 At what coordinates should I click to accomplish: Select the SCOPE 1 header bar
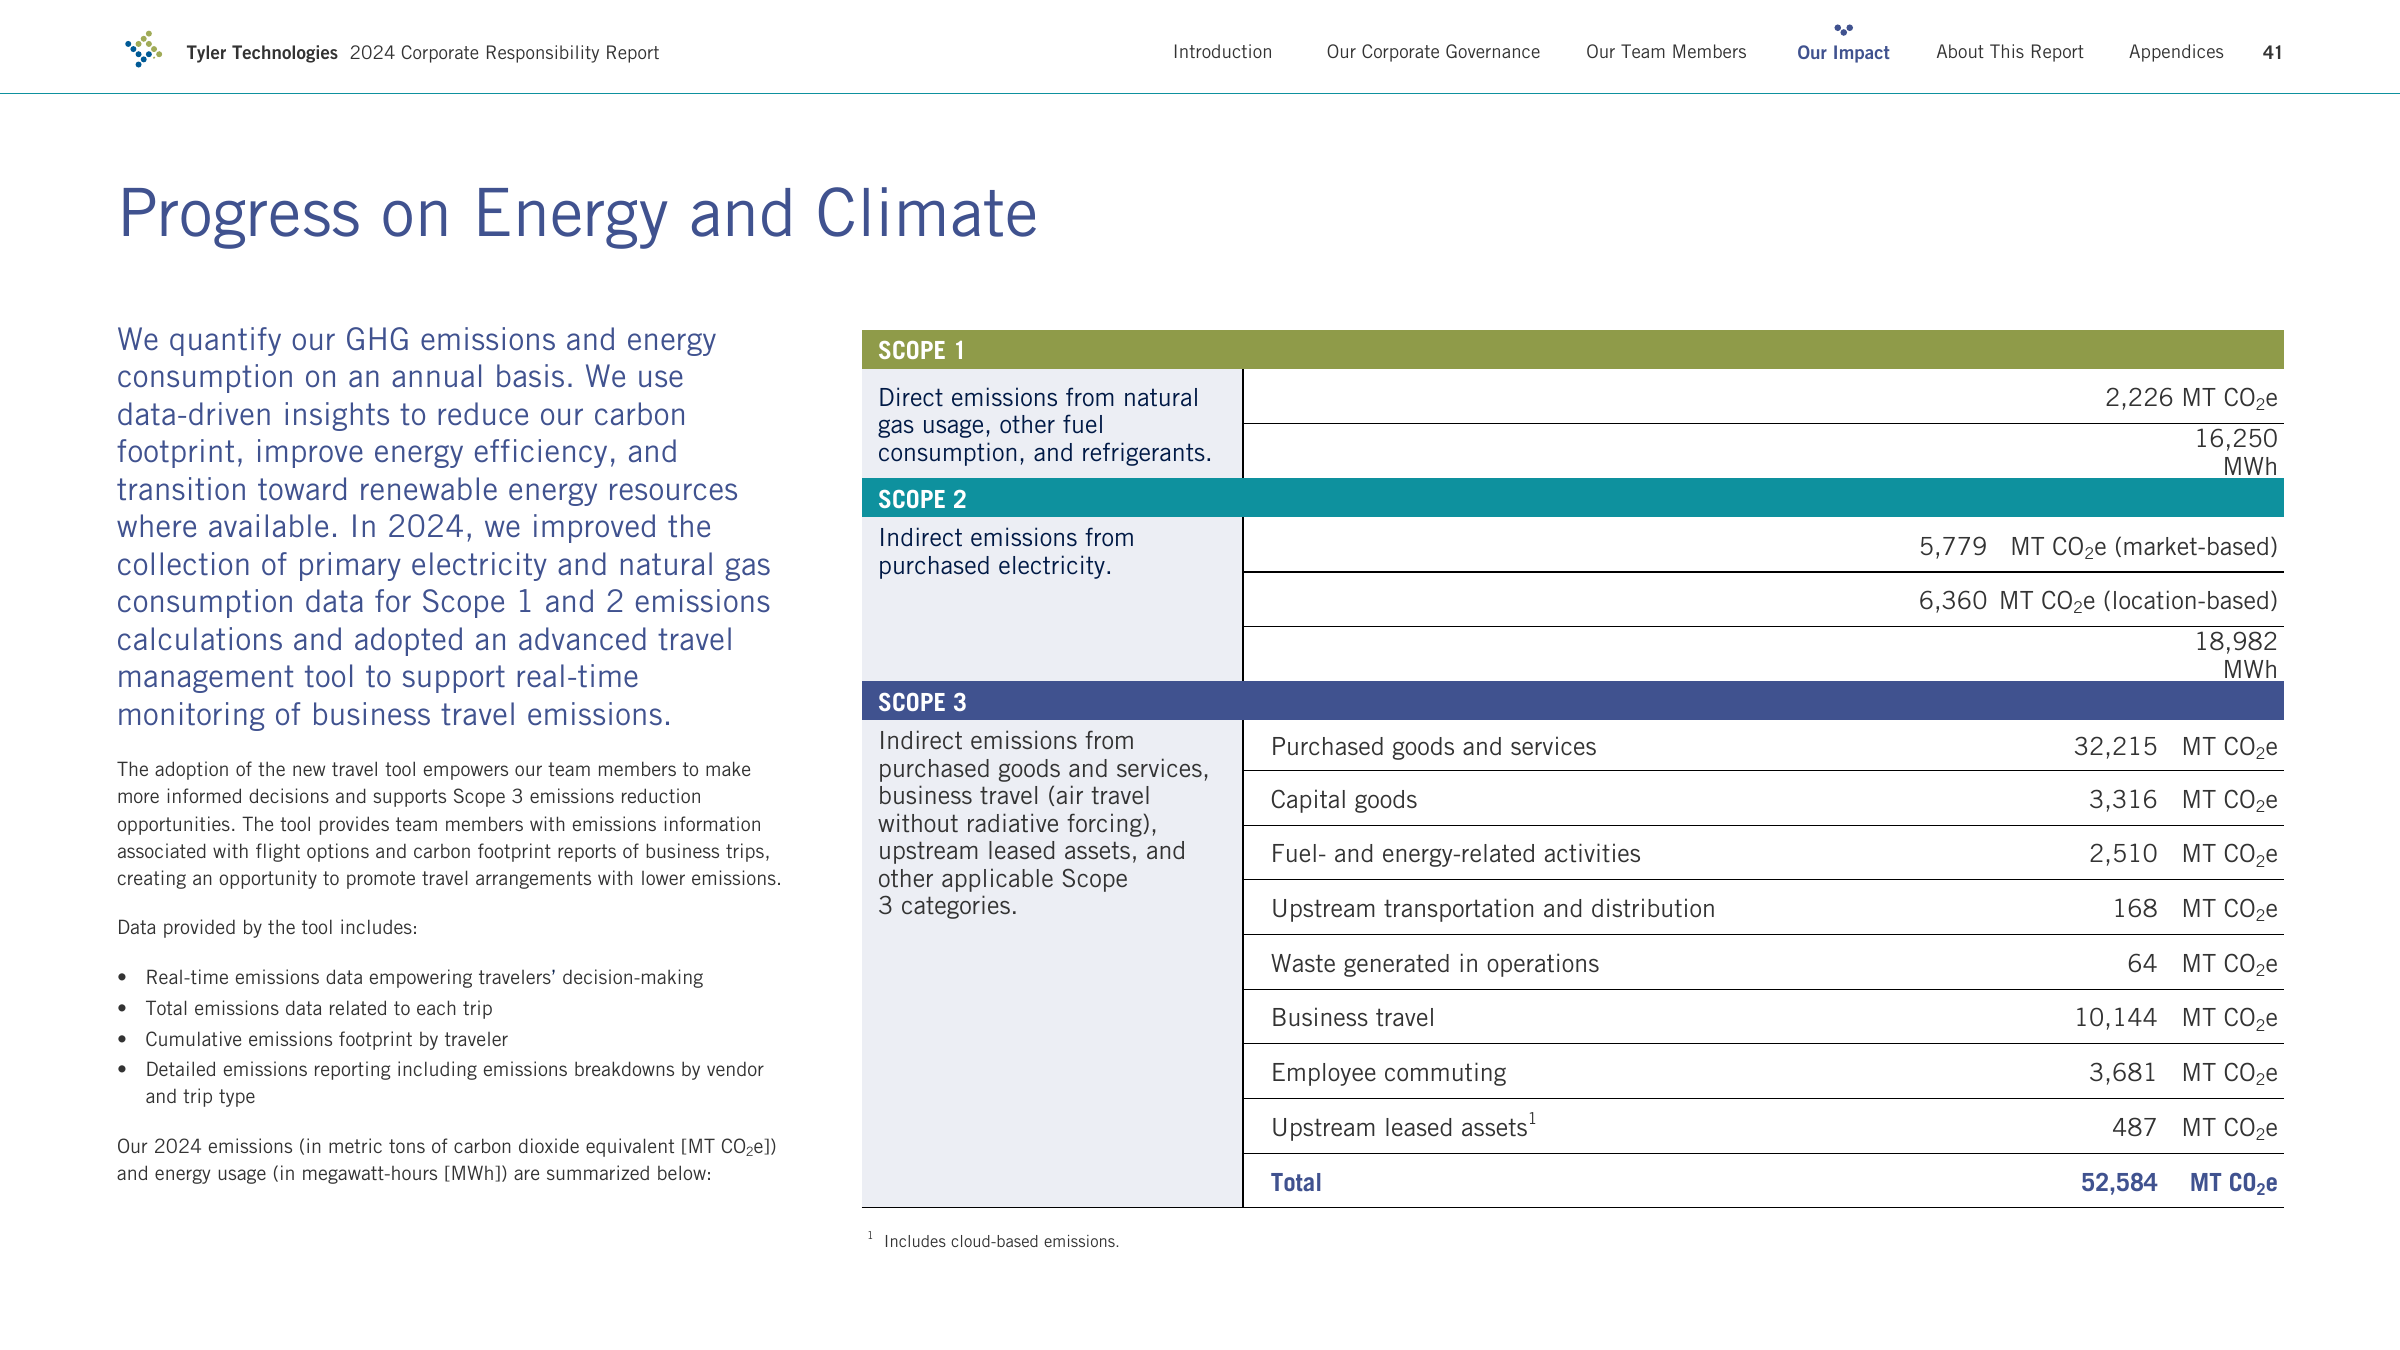pos(1572,350)
